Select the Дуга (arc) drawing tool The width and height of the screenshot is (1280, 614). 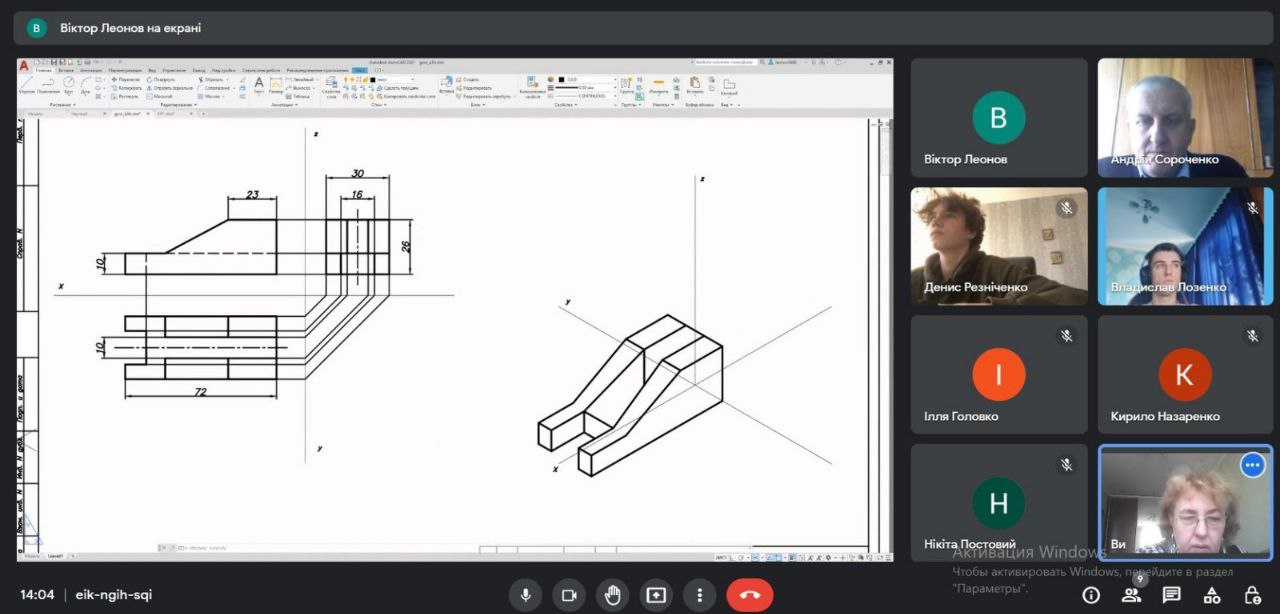(85, 84)
